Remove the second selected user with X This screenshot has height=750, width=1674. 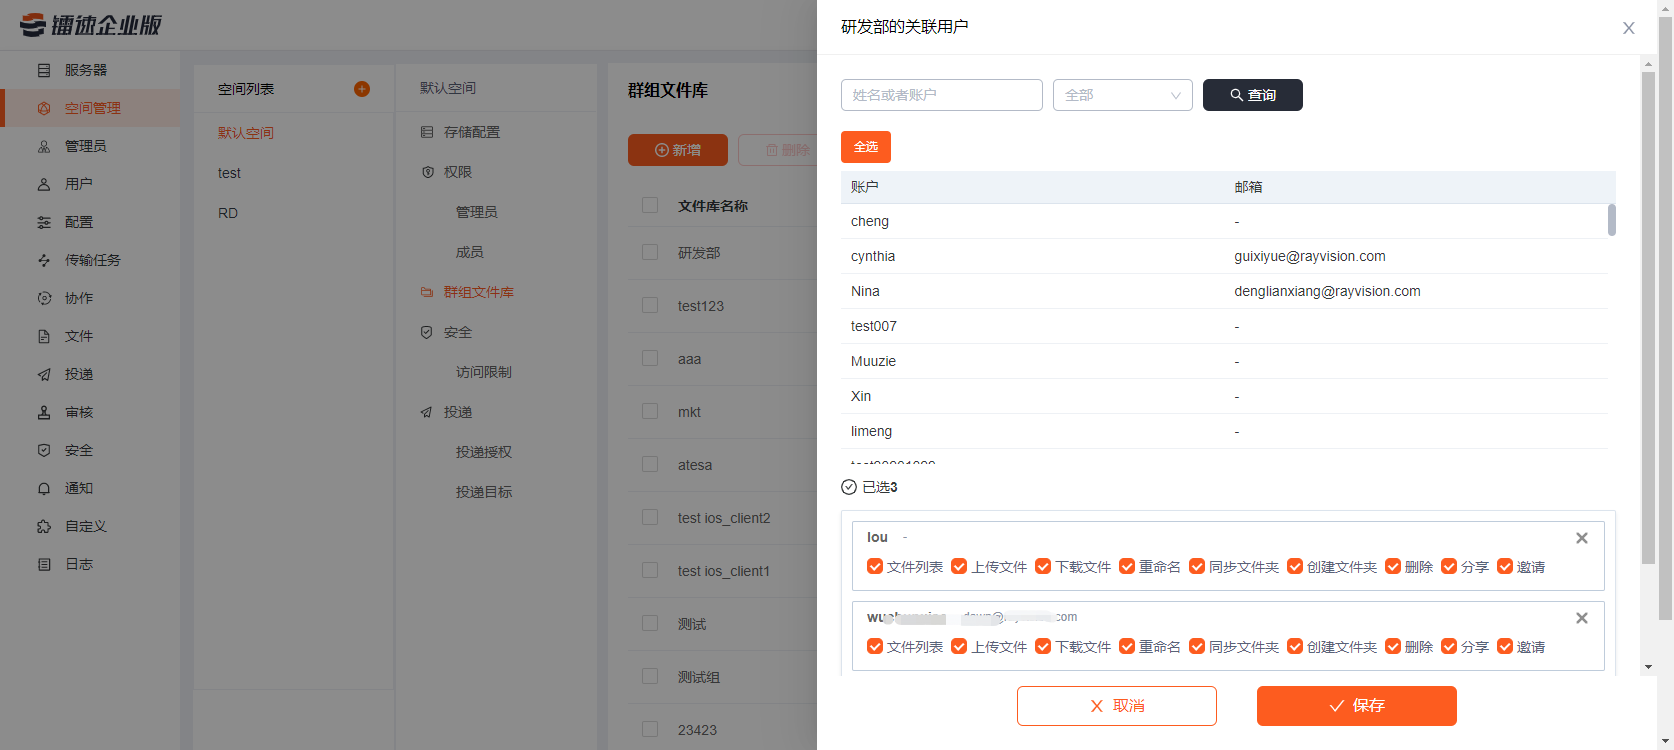click(1582, 618)
